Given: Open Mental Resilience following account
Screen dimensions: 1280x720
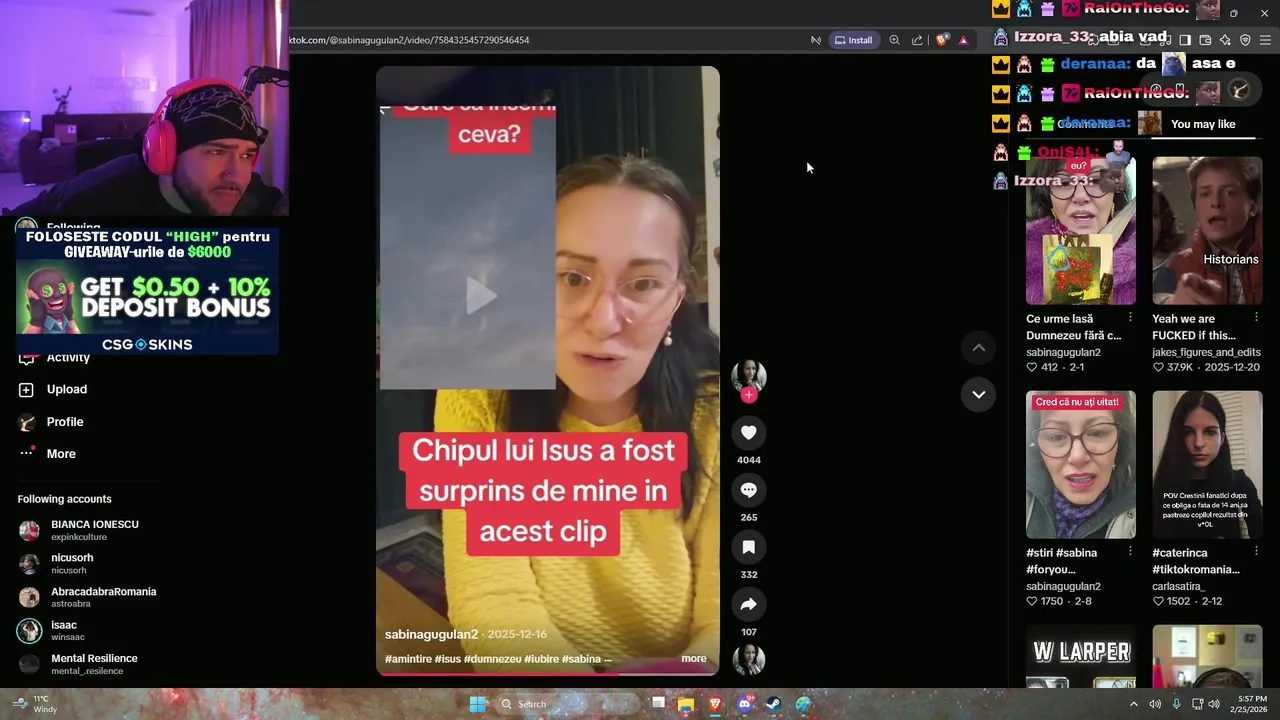Looking at the screenshot, I should pos(94,664).
